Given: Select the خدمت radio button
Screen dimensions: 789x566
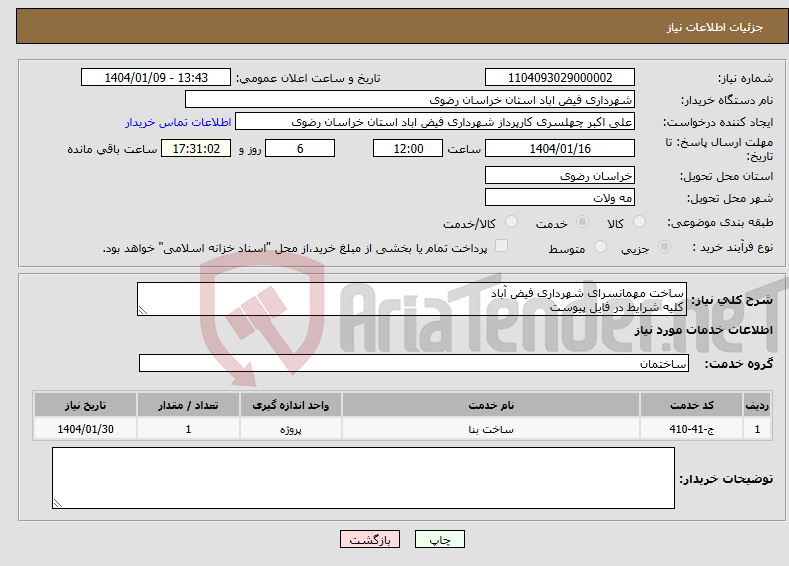Looking at the screenshot, I should (582, 222).
